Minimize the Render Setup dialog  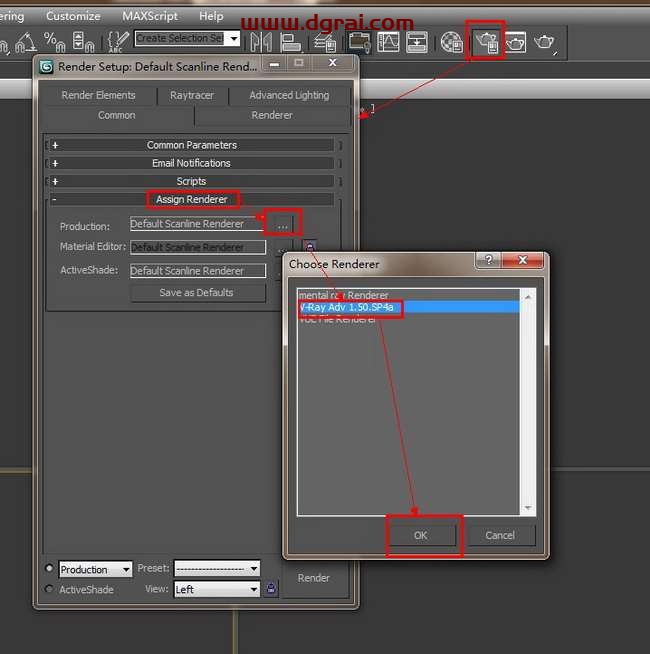coord(275,64)
